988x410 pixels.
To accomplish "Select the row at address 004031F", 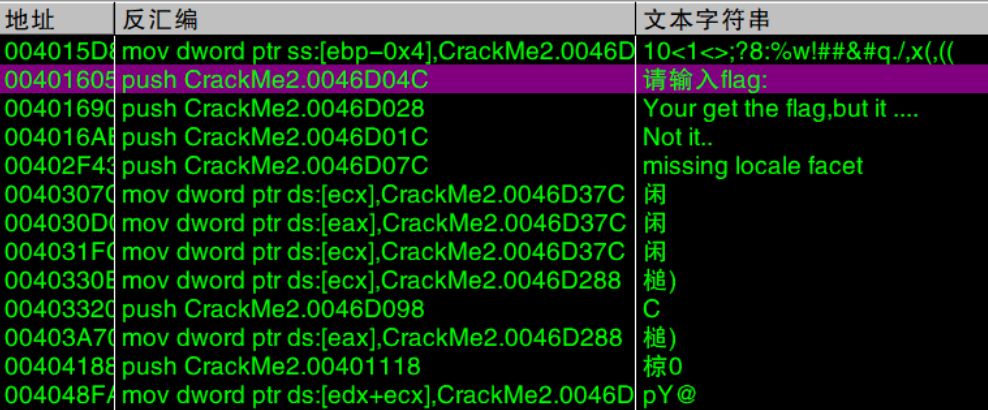I will coord(494,251).
